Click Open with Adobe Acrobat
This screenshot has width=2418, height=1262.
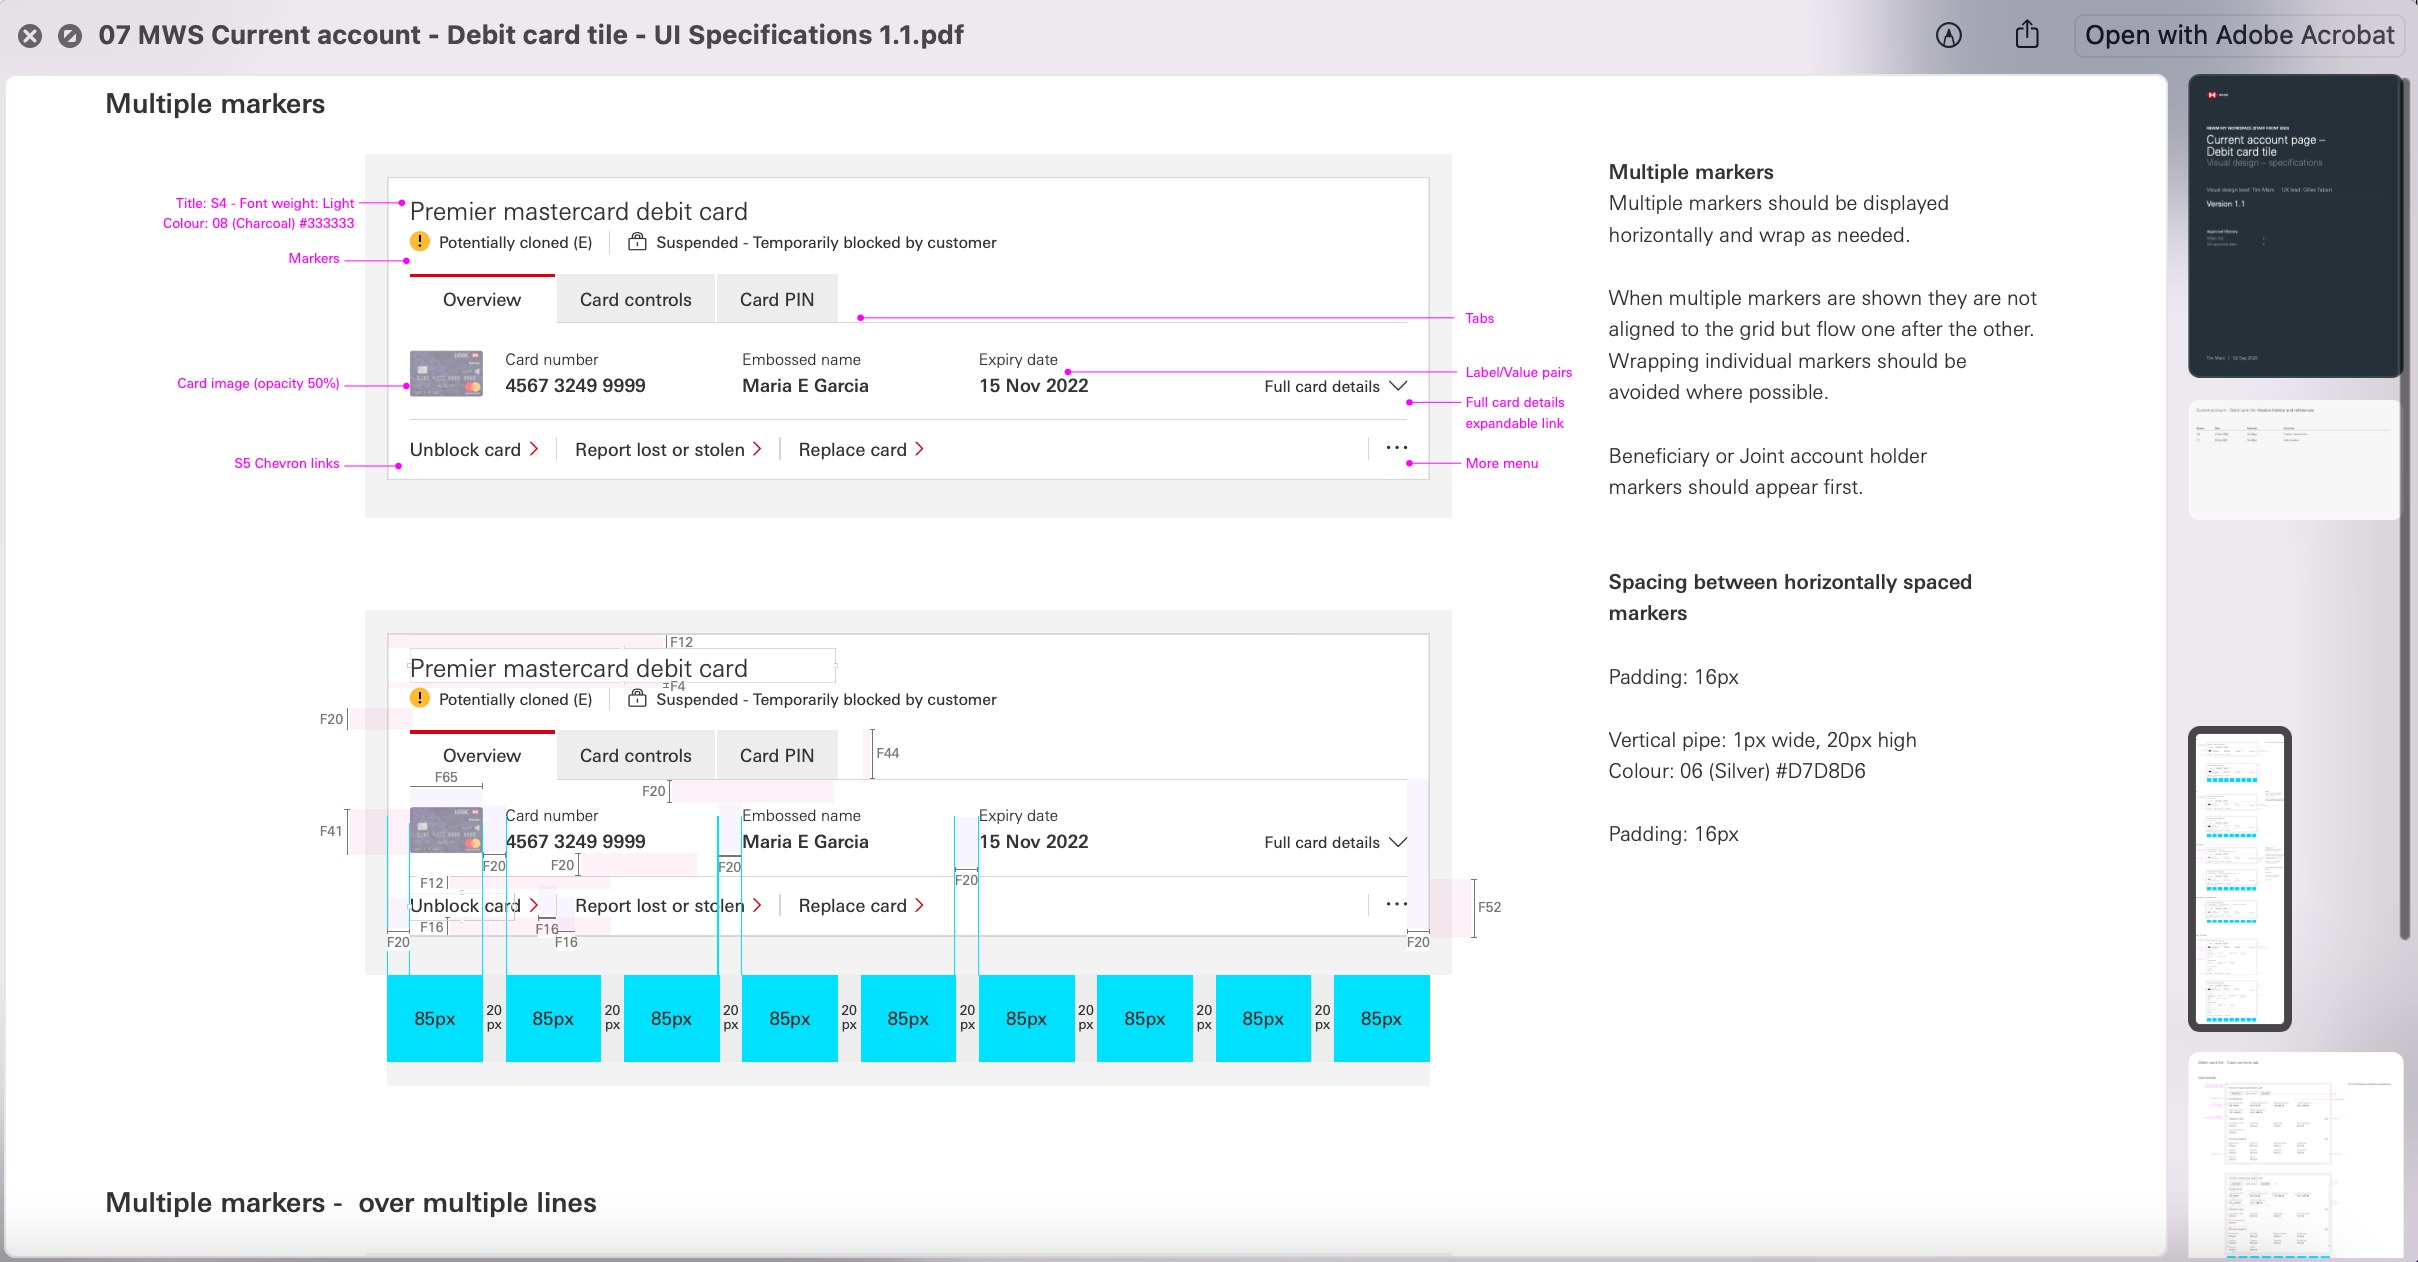pyautogui.click(x=2239, y=36)
